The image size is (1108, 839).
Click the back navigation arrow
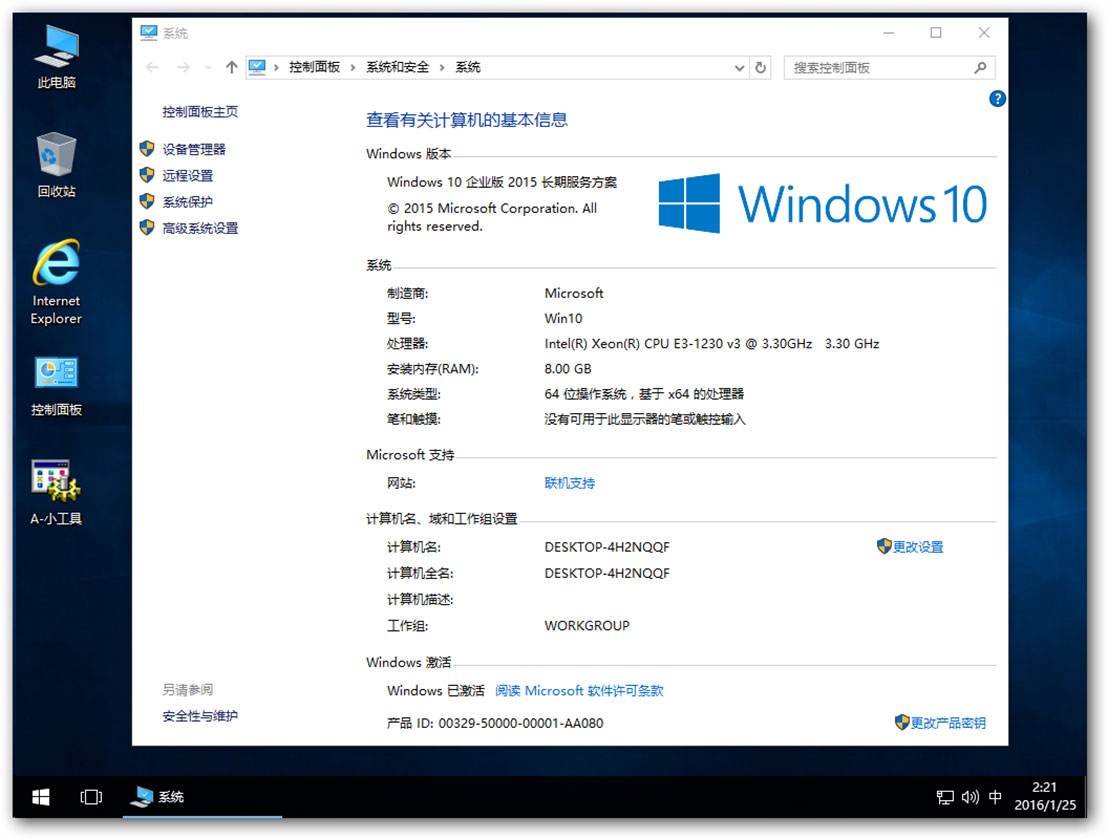152,68
